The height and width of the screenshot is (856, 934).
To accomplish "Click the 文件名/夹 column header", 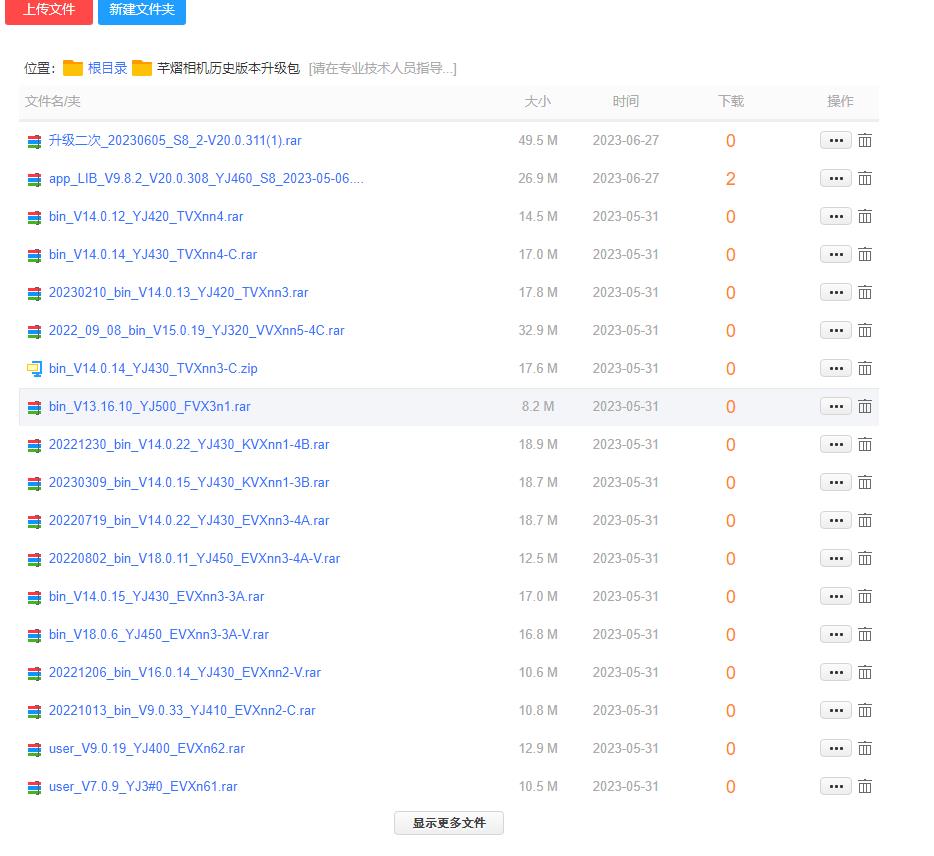I will tap(53, 101).
